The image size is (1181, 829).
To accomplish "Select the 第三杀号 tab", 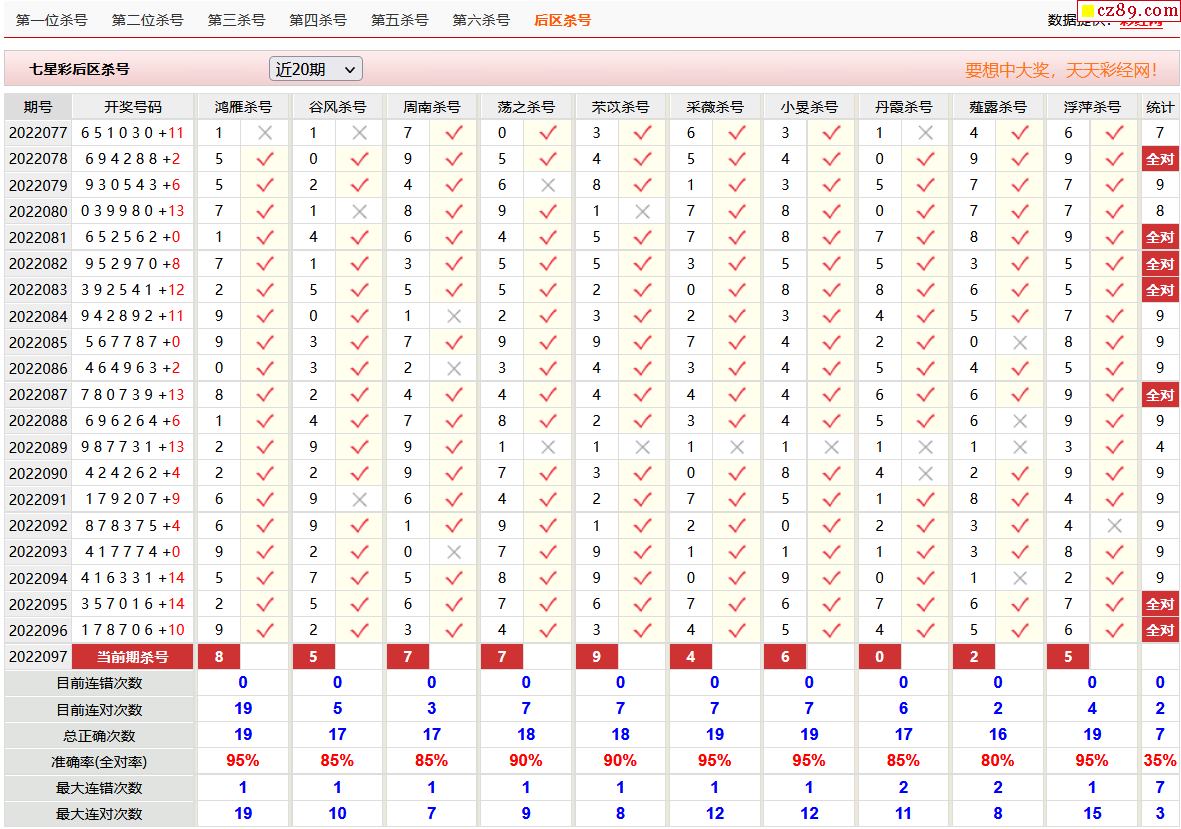I will tap(237, 20).
